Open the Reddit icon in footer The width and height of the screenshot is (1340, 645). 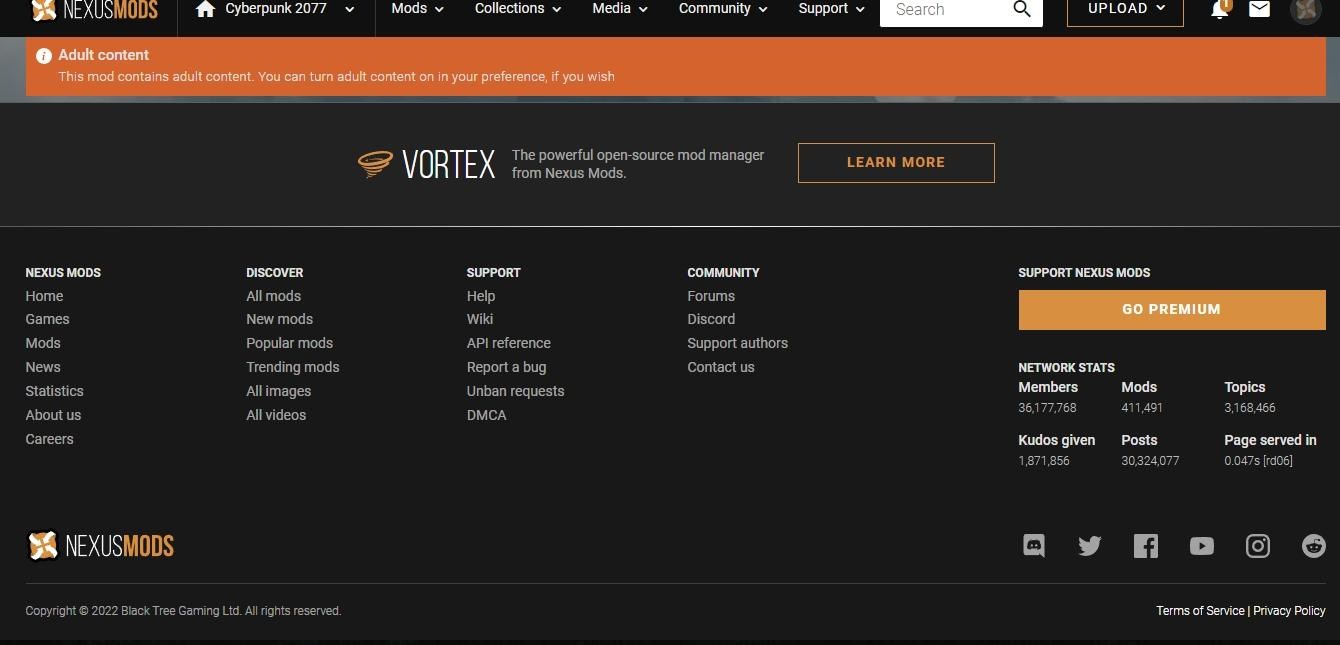(1313, 546)
